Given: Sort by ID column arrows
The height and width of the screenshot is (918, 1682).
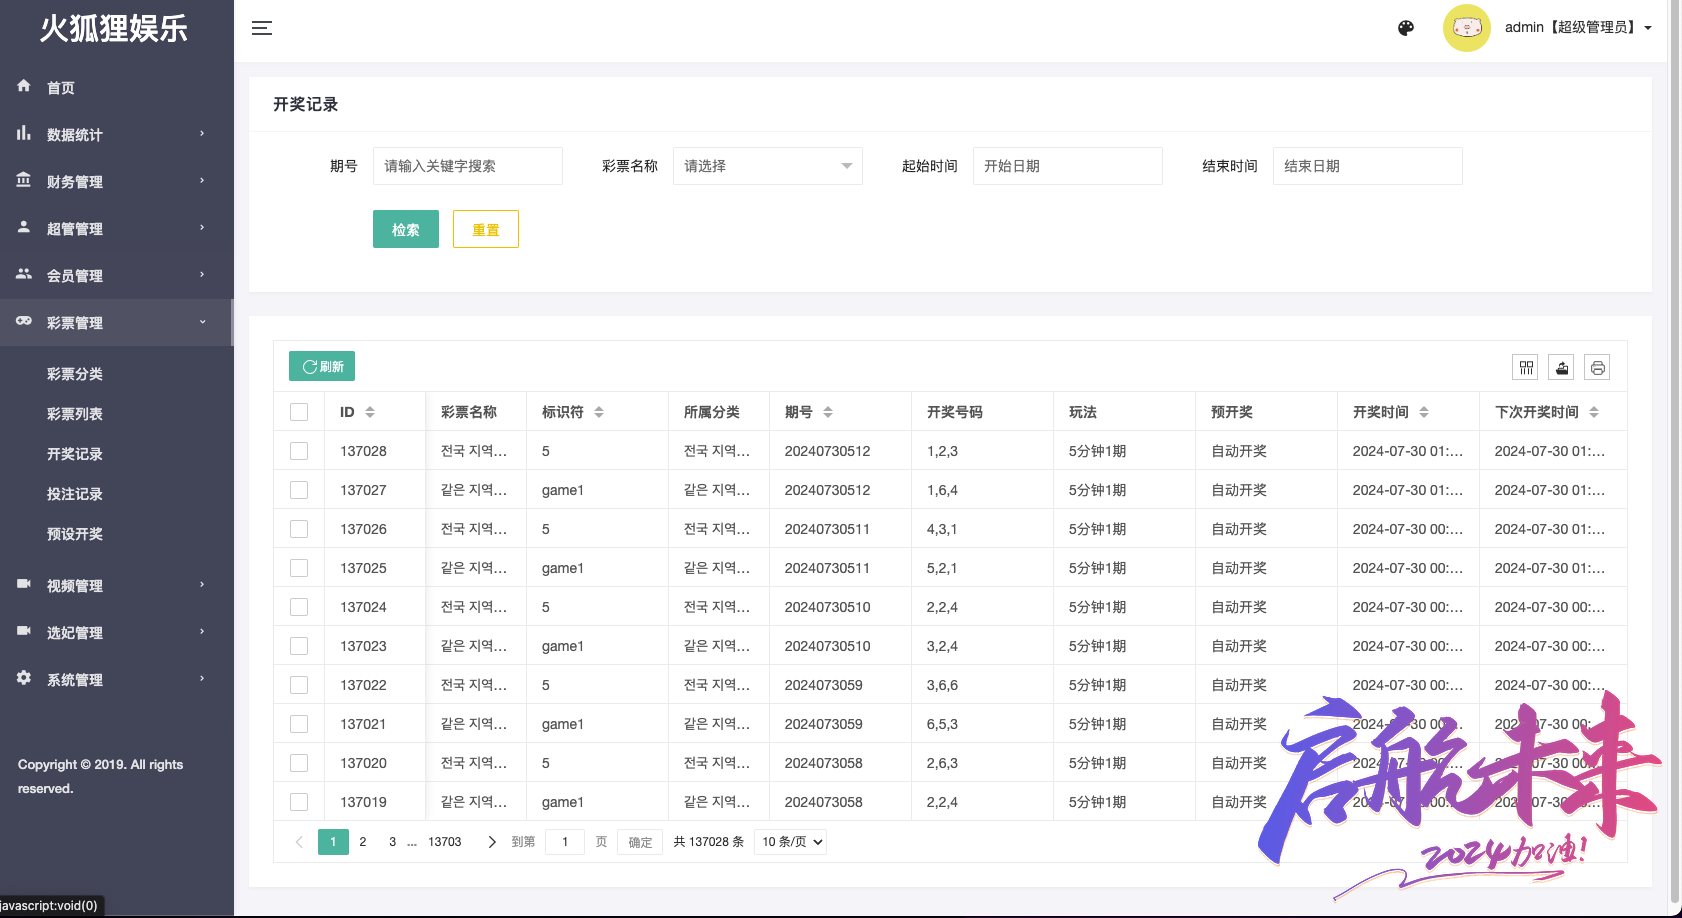Looking at the screenshot, I should [x=370, y=412].
